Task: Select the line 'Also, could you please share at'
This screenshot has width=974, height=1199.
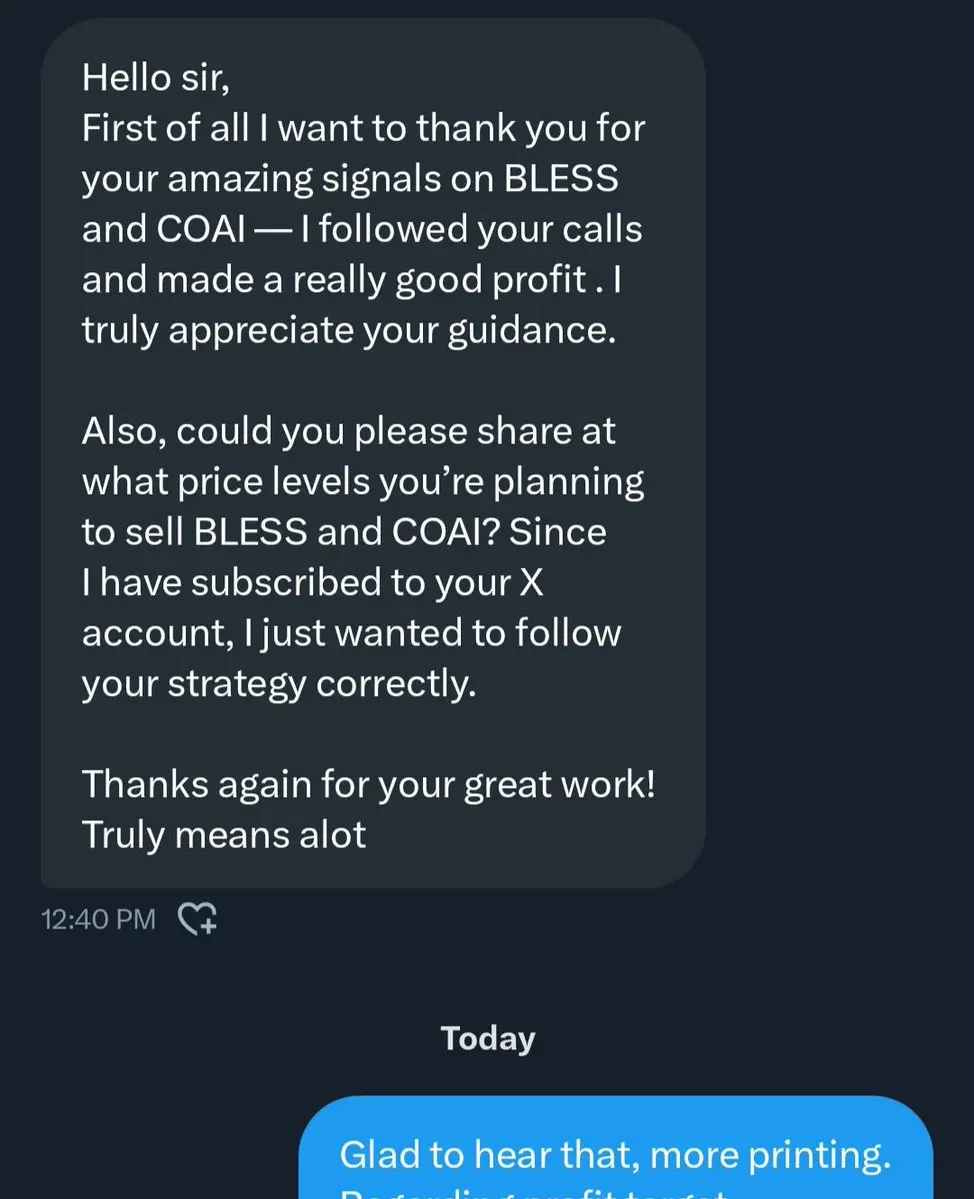Action: click(x=349, y=431)
